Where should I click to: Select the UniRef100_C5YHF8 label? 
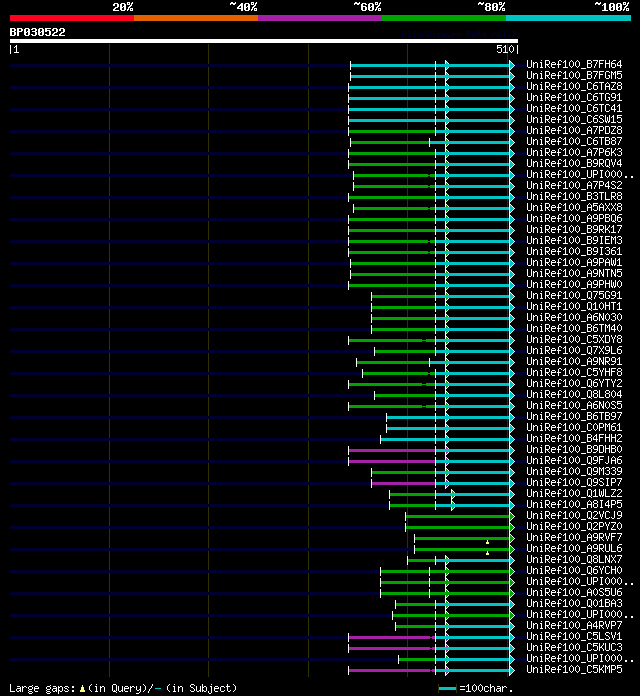coord(574,372)
